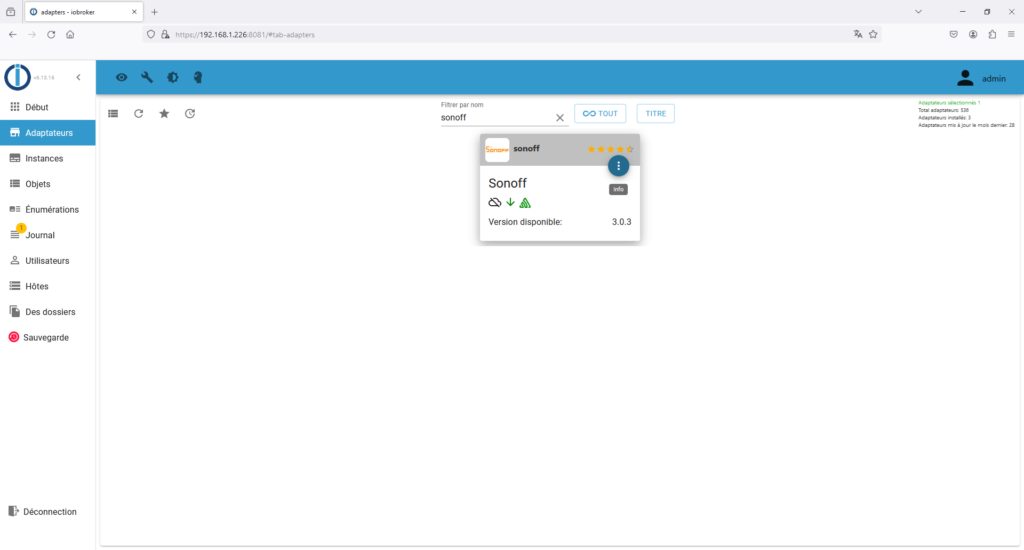The image size is (1024, 550).
Task: Open the Hôtes page
Action: point(48,286)
